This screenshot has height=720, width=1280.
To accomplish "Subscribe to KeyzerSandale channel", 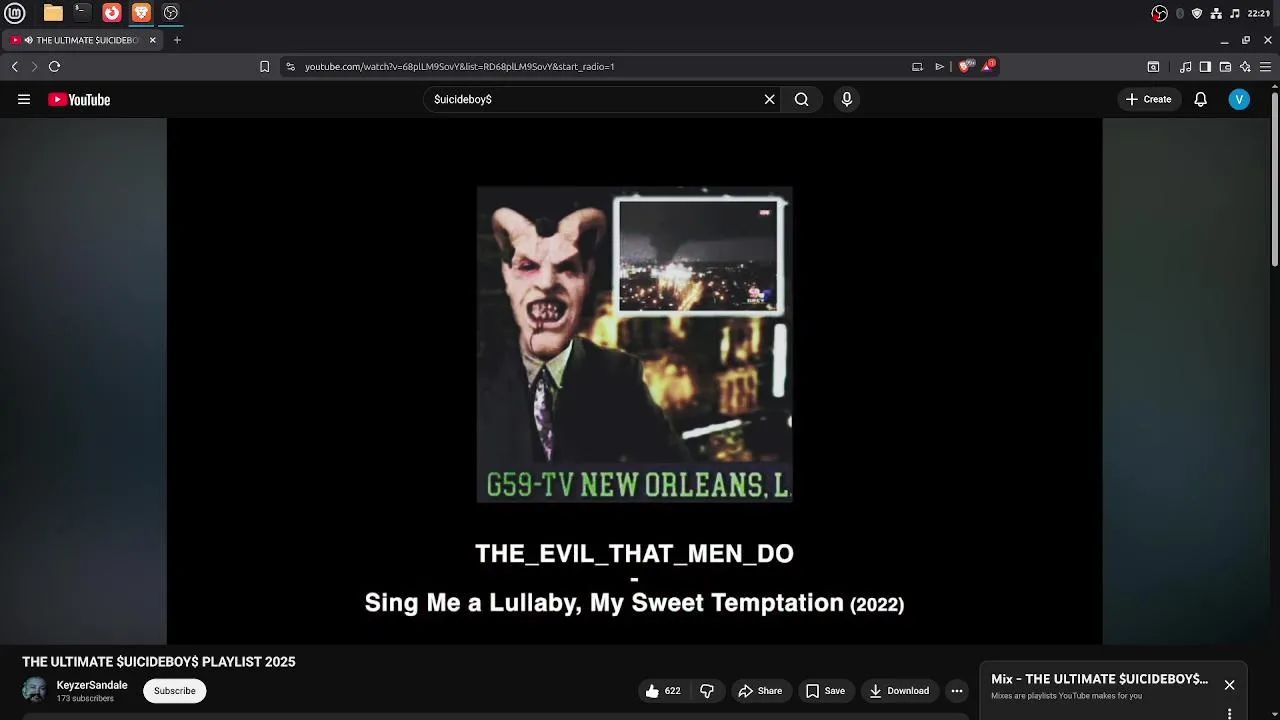I will [175, 691].
